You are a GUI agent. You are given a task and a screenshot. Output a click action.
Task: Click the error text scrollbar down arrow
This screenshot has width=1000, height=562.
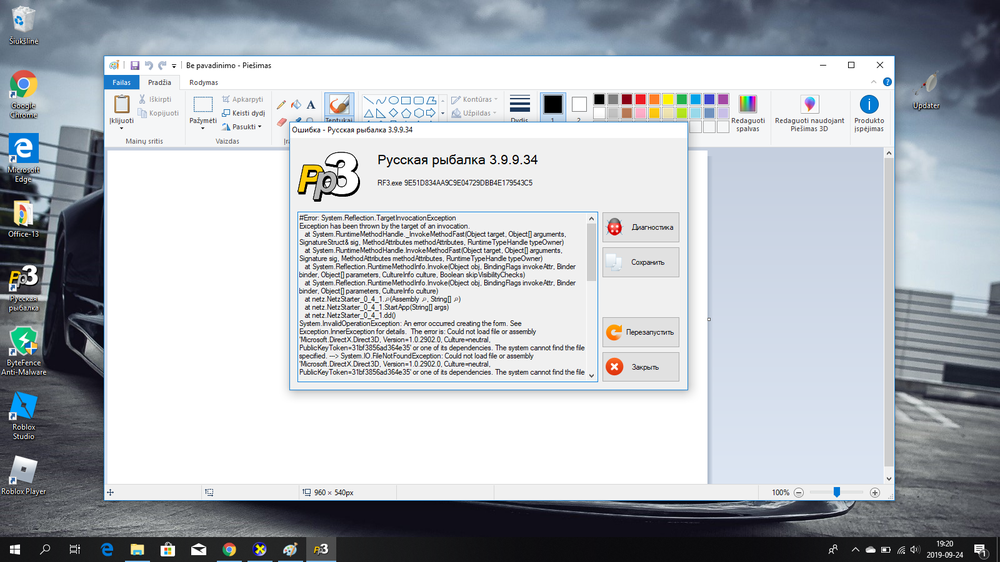click(592, 374)
